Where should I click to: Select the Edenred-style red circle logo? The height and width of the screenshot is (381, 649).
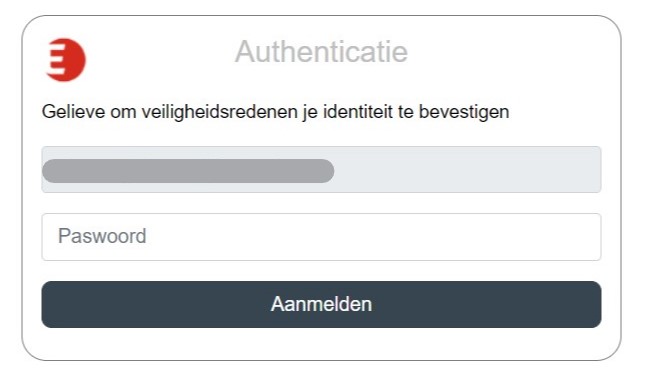(x=65, y=60)
